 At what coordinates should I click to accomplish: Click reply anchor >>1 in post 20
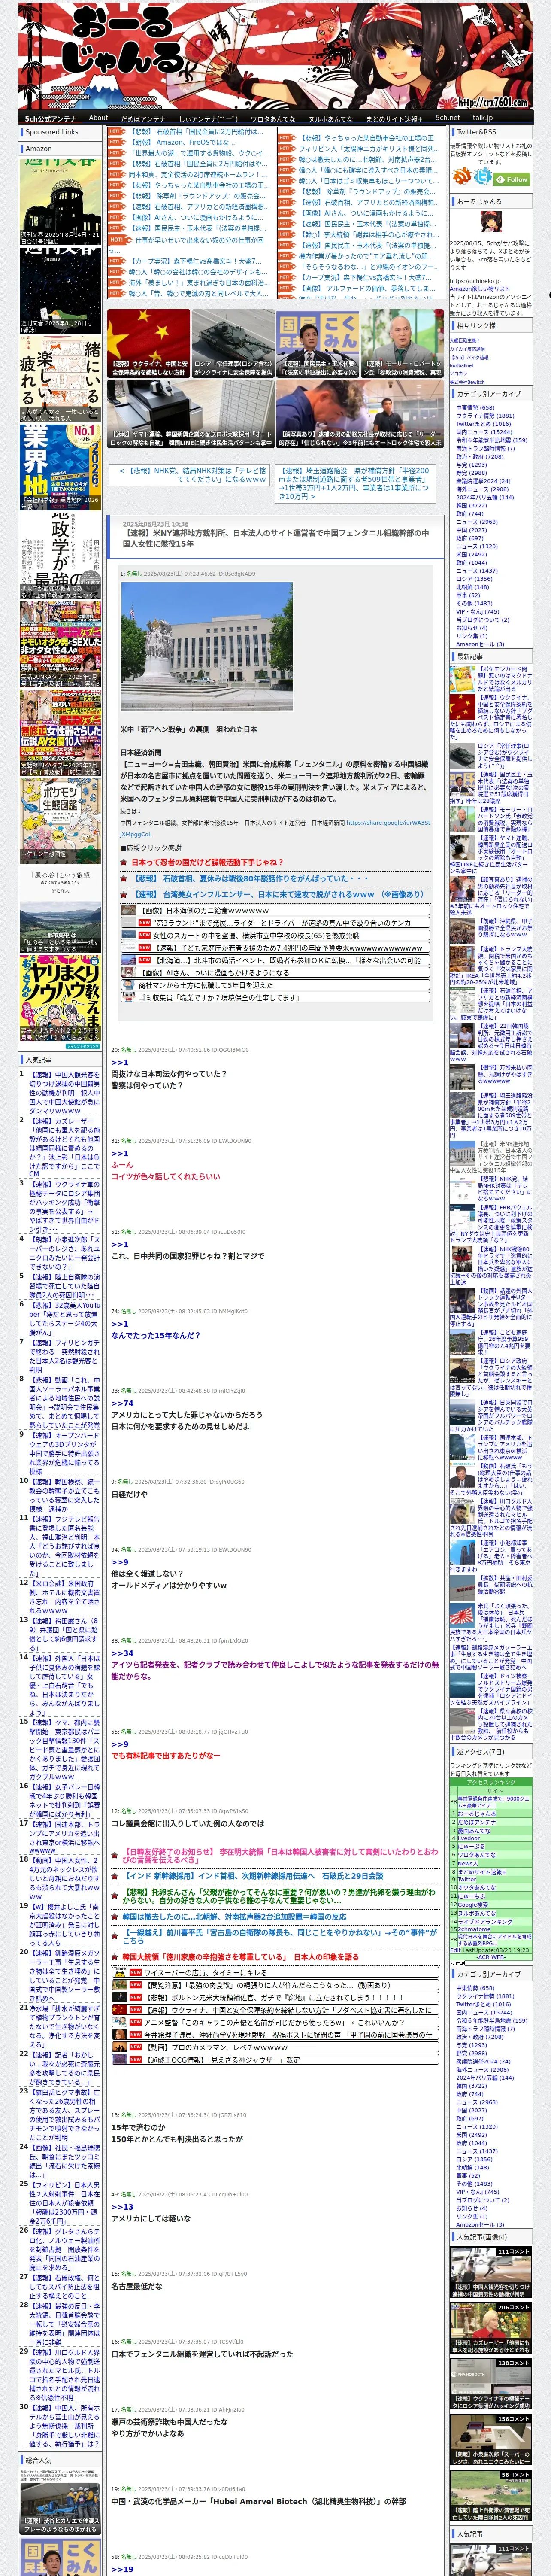coord(119,1062)
